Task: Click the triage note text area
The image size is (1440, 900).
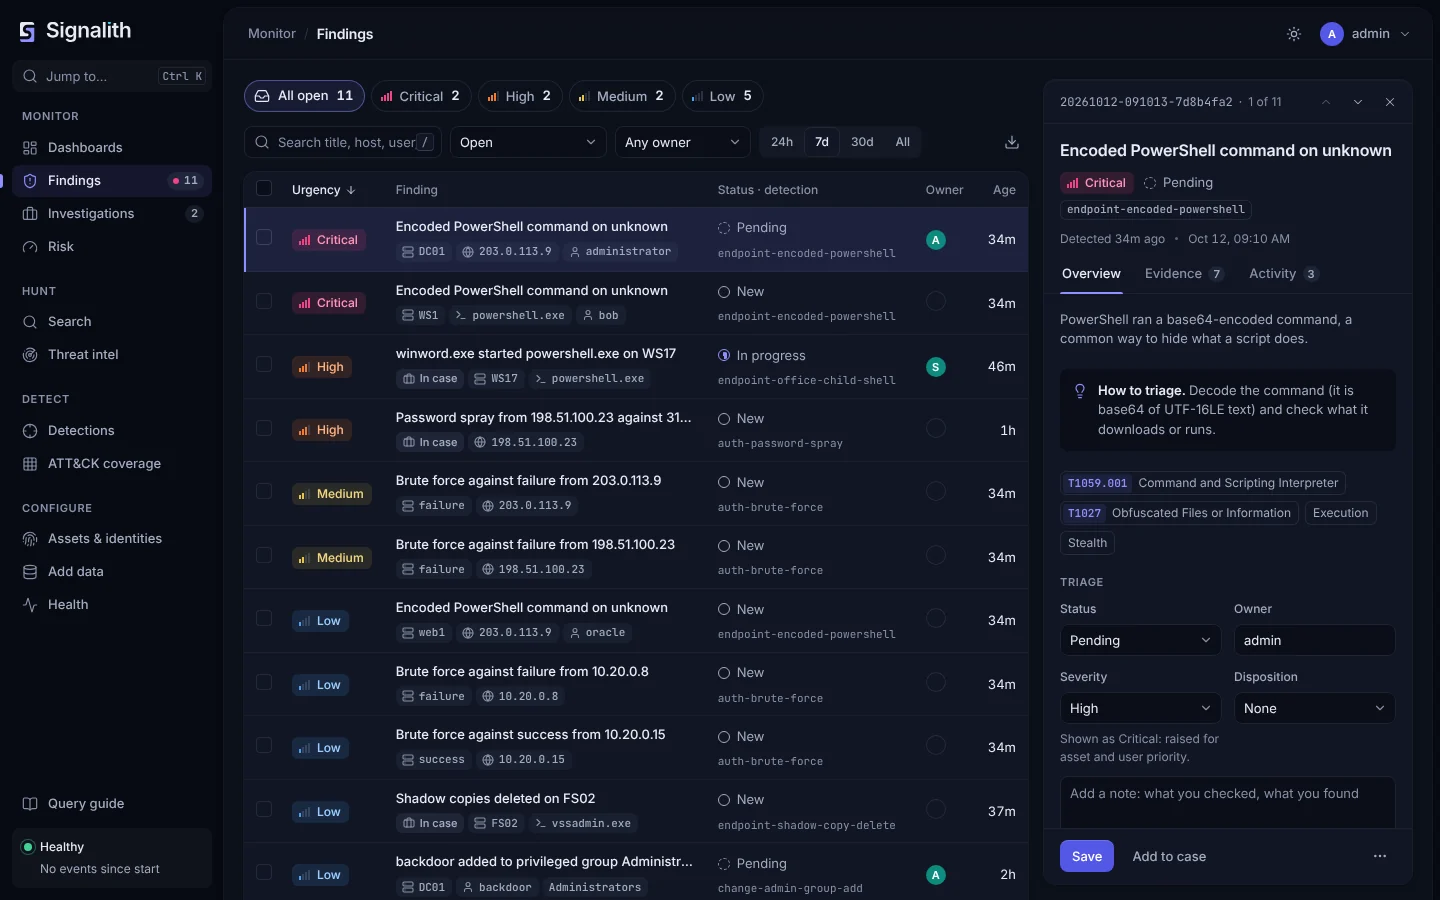Action: click(1228, 803)
